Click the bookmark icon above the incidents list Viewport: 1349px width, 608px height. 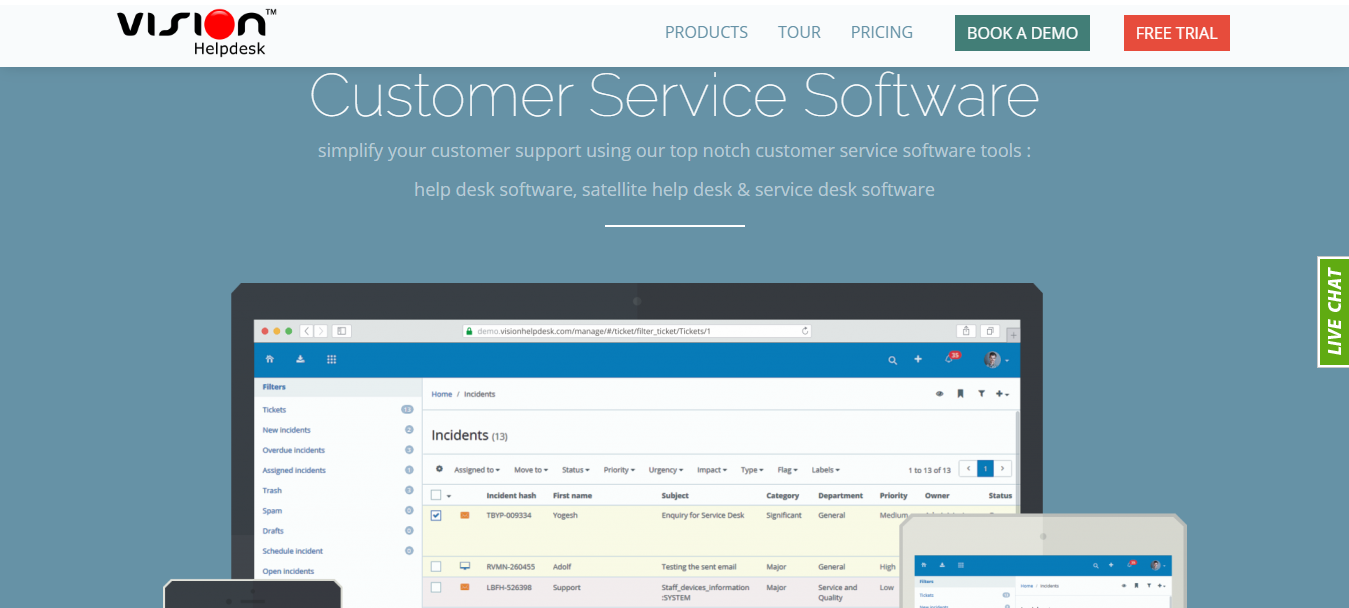coord(960,394)
